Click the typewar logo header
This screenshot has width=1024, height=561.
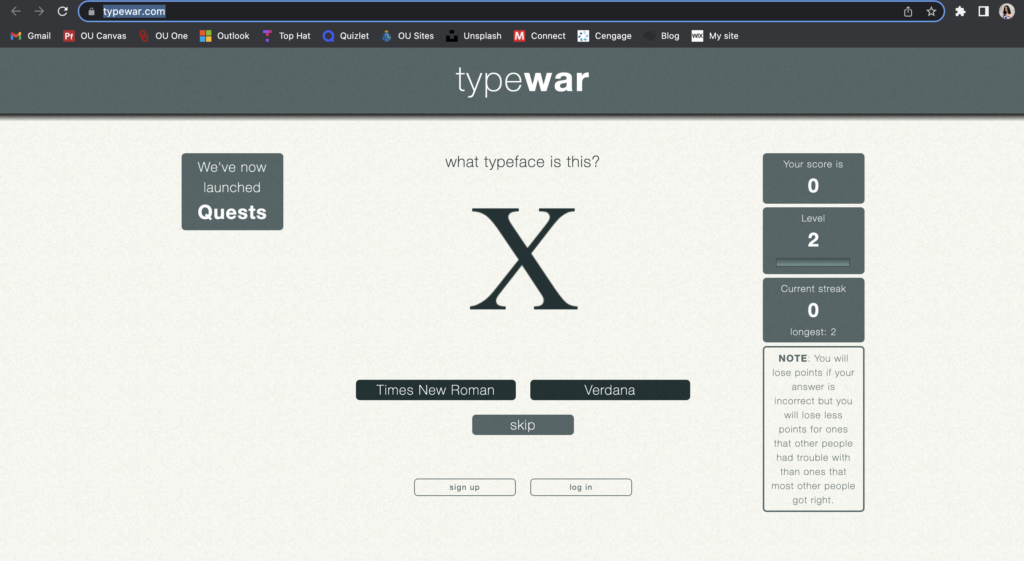pyautogui.click(x=522, y=80)
